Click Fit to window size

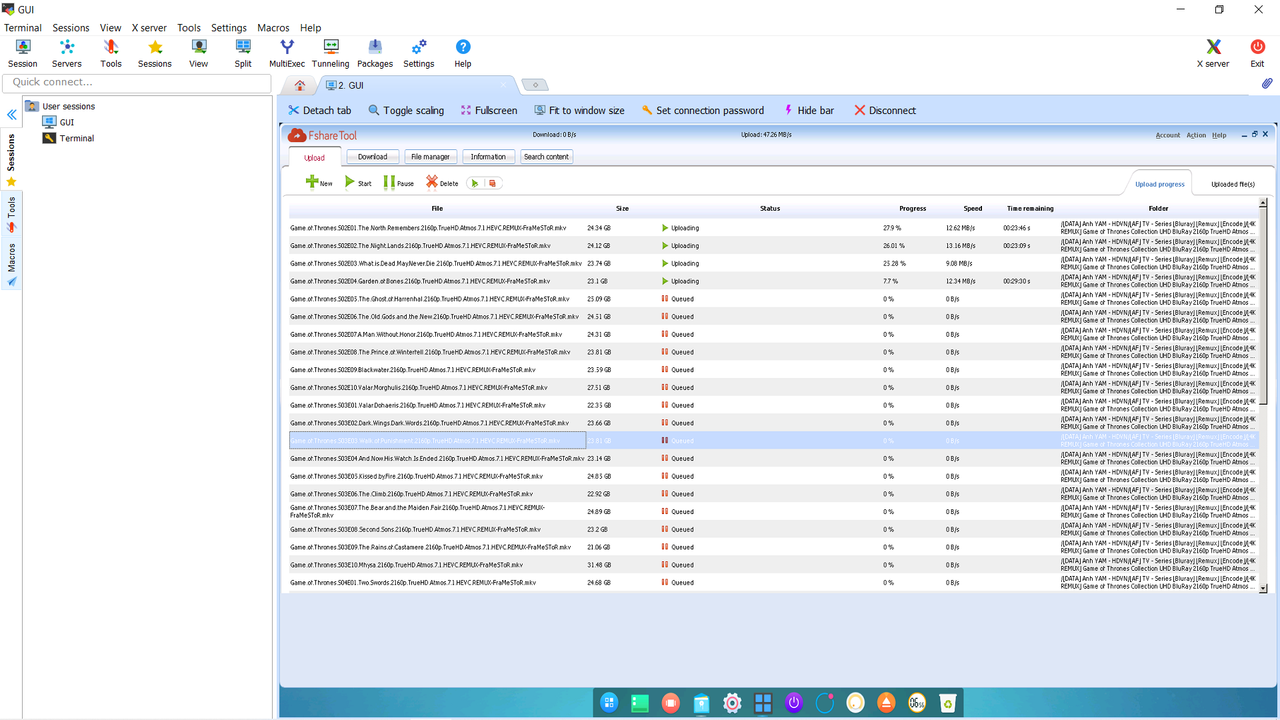click(579, 110)
